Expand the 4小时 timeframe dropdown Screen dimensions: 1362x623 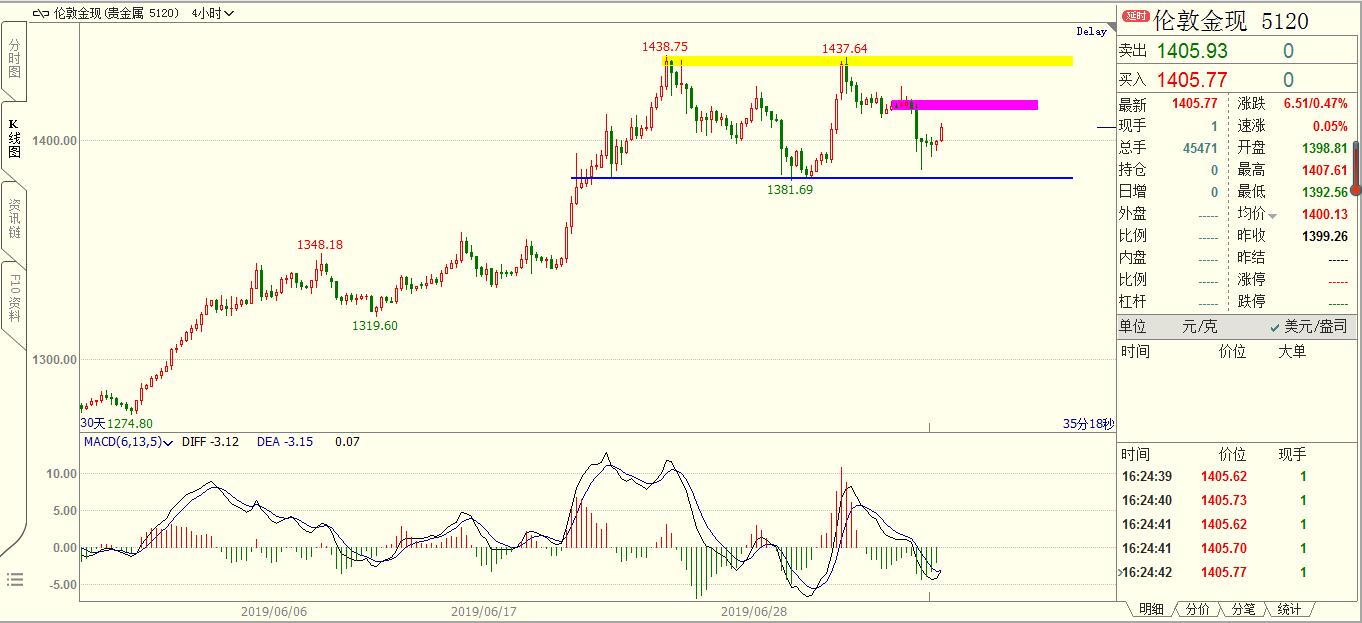pos(213,14)
